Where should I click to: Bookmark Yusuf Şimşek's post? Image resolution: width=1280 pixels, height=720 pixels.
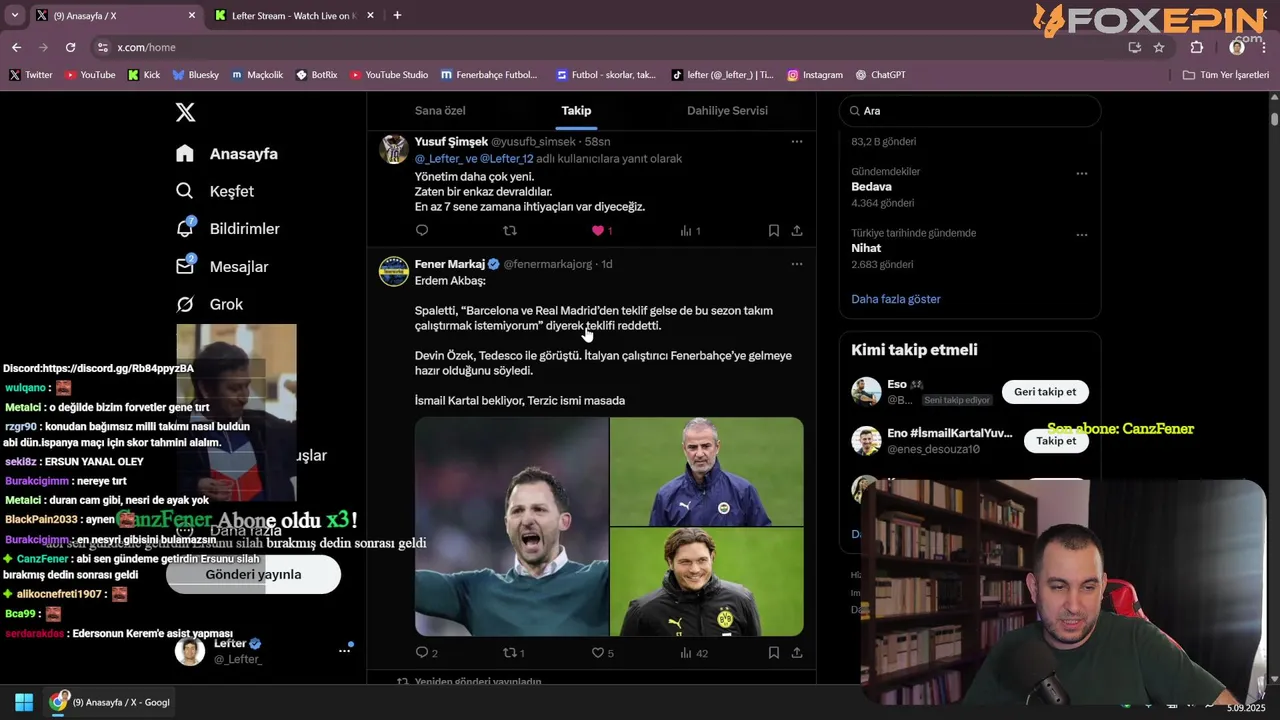(x=774, y=231)
